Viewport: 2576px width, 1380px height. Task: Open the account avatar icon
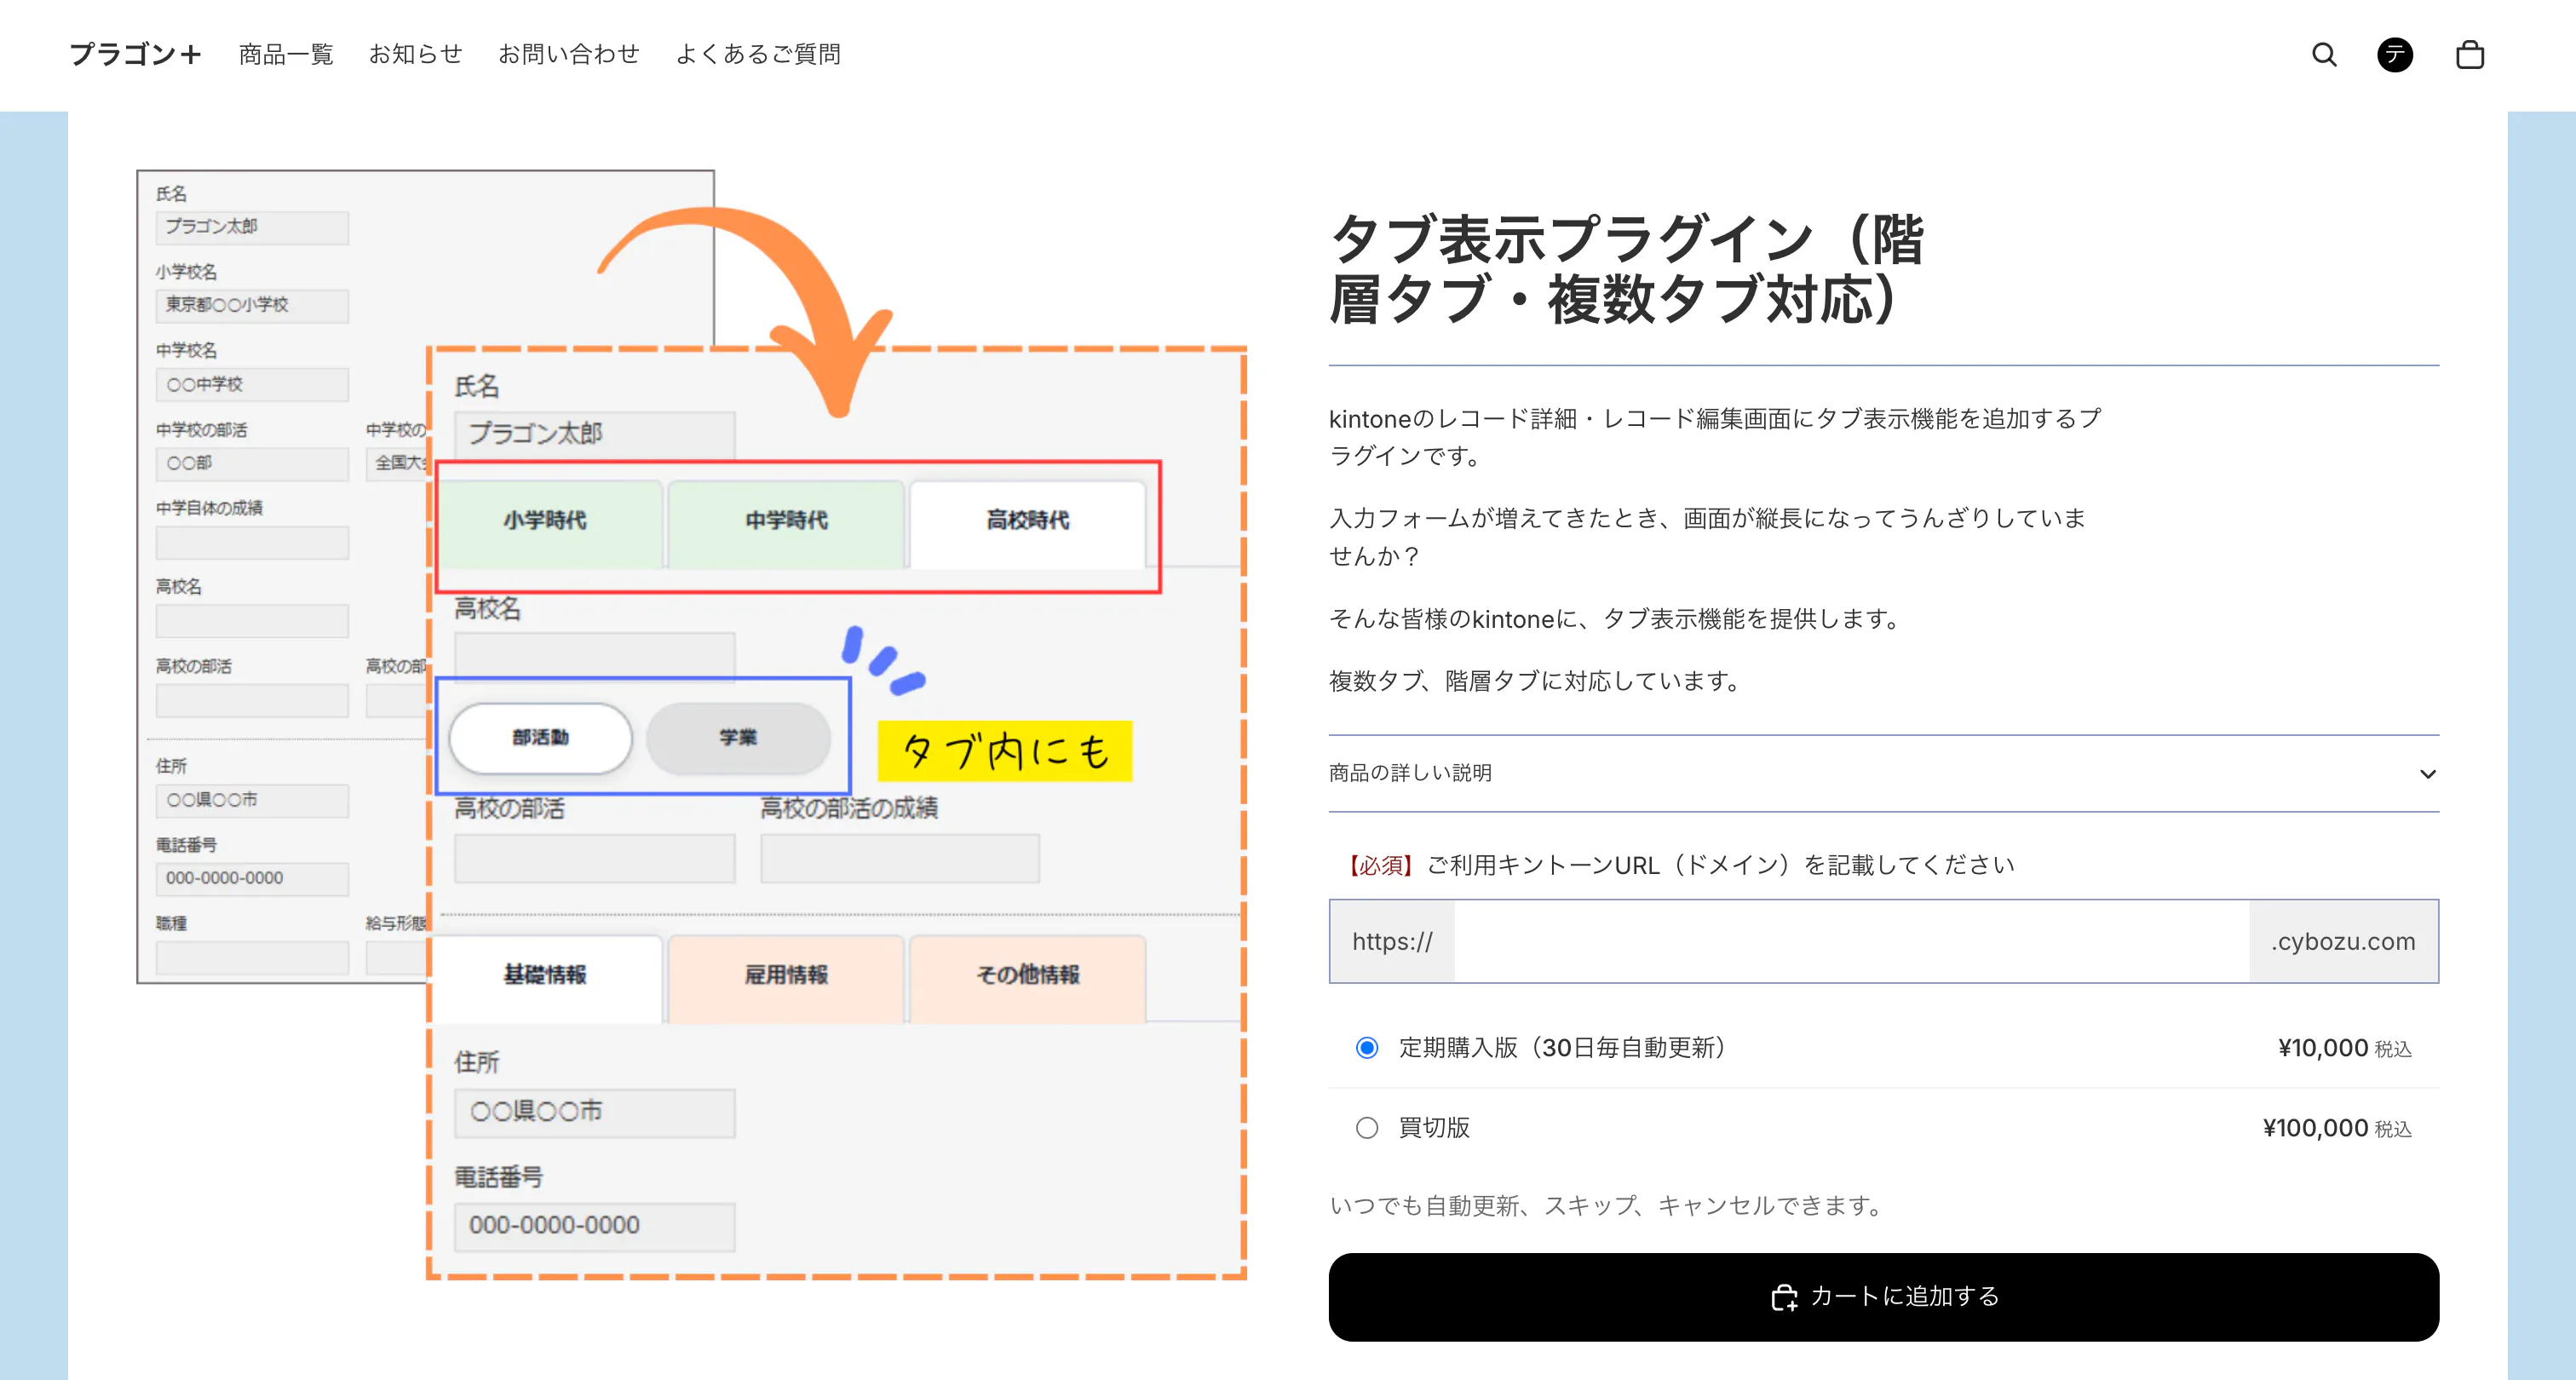[2394, 54]
